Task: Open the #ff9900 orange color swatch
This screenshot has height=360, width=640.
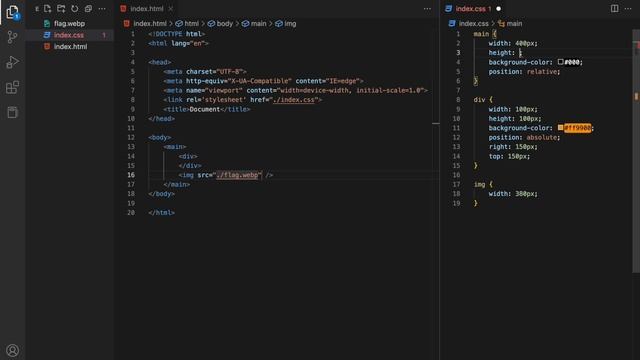Action: 560,128
